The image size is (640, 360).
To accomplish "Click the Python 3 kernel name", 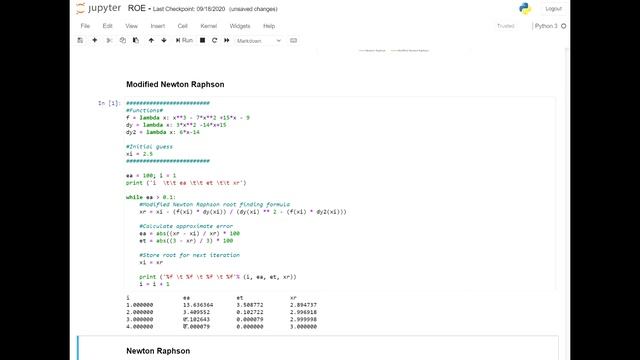I will [546, 26].
